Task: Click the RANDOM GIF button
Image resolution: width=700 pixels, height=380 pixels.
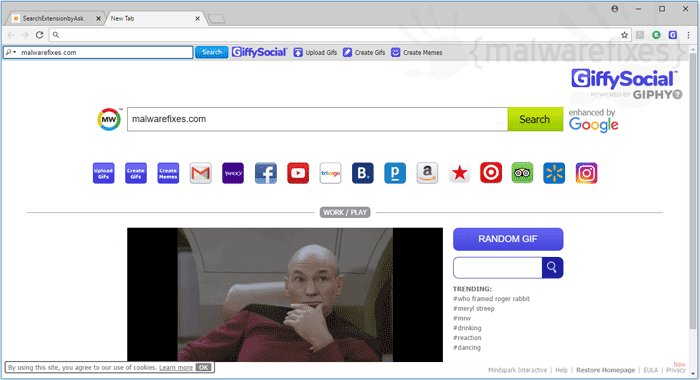Action: coord(508,239)
